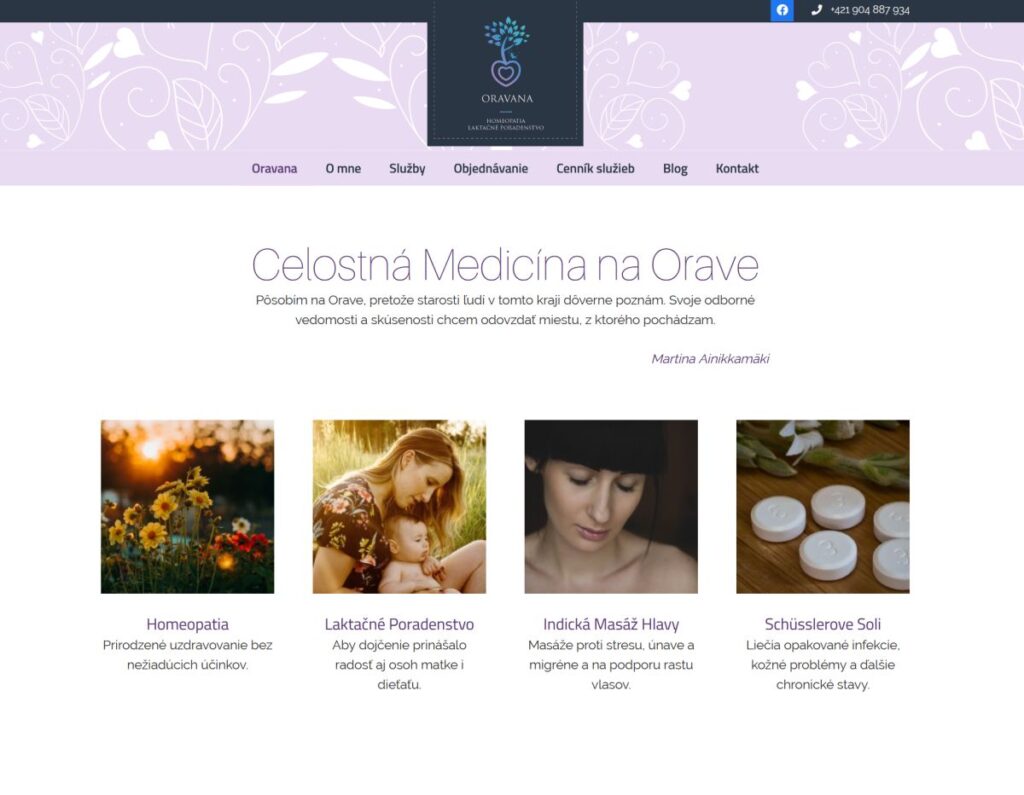The height and width of the screenshot is (795, 1024).
Task: Click the Oravana tree logo
Action: (505, 72)
